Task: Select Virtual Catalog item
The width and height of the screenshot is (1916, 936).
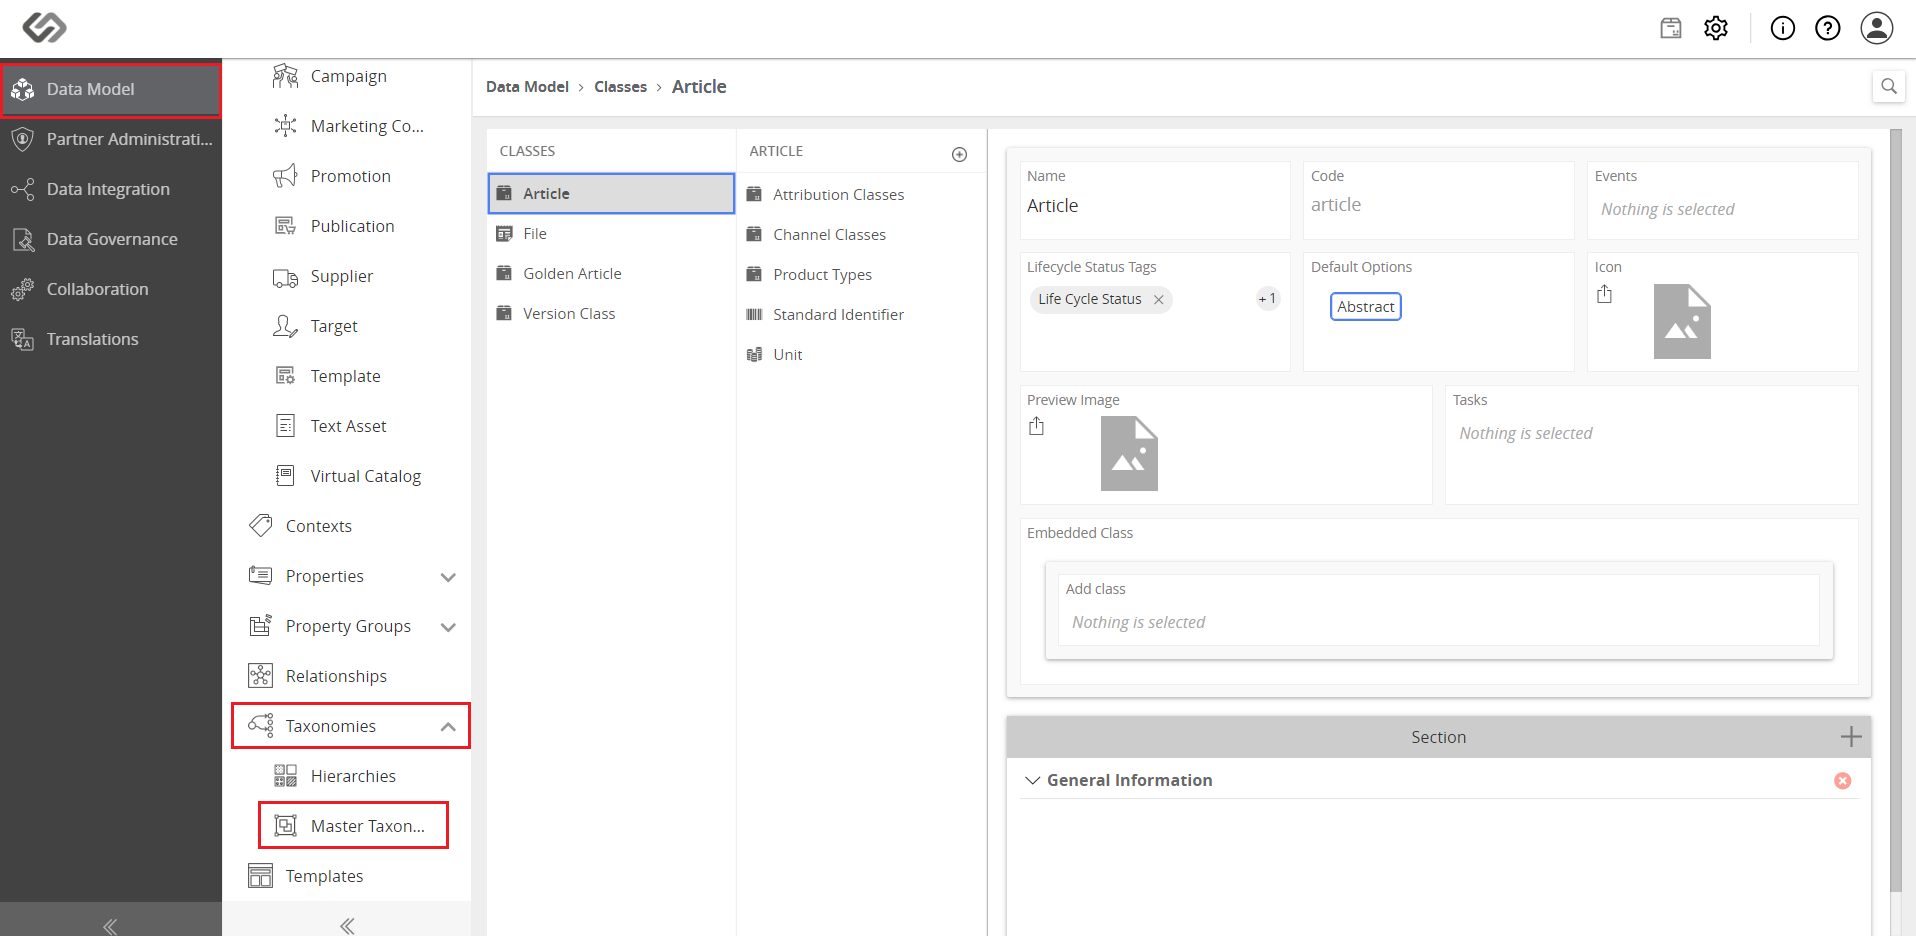Action: (x=348, y=476)
